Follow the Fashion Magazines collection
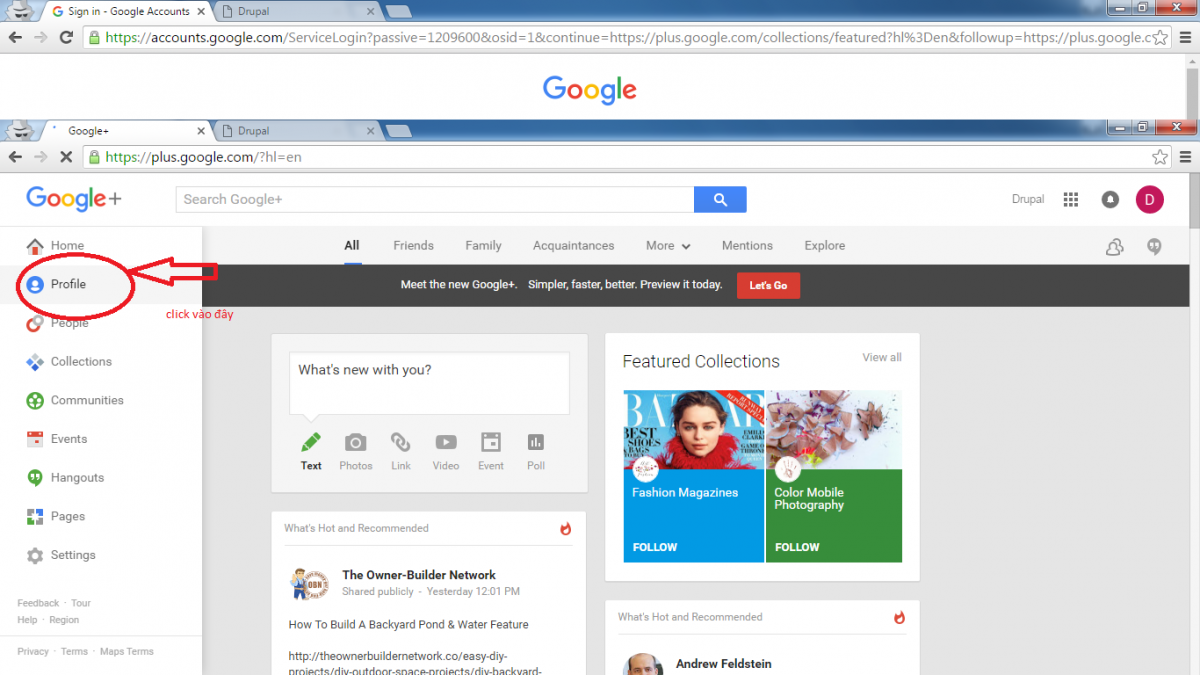Viewport: 1200px width, 675px height. [655, 547]
